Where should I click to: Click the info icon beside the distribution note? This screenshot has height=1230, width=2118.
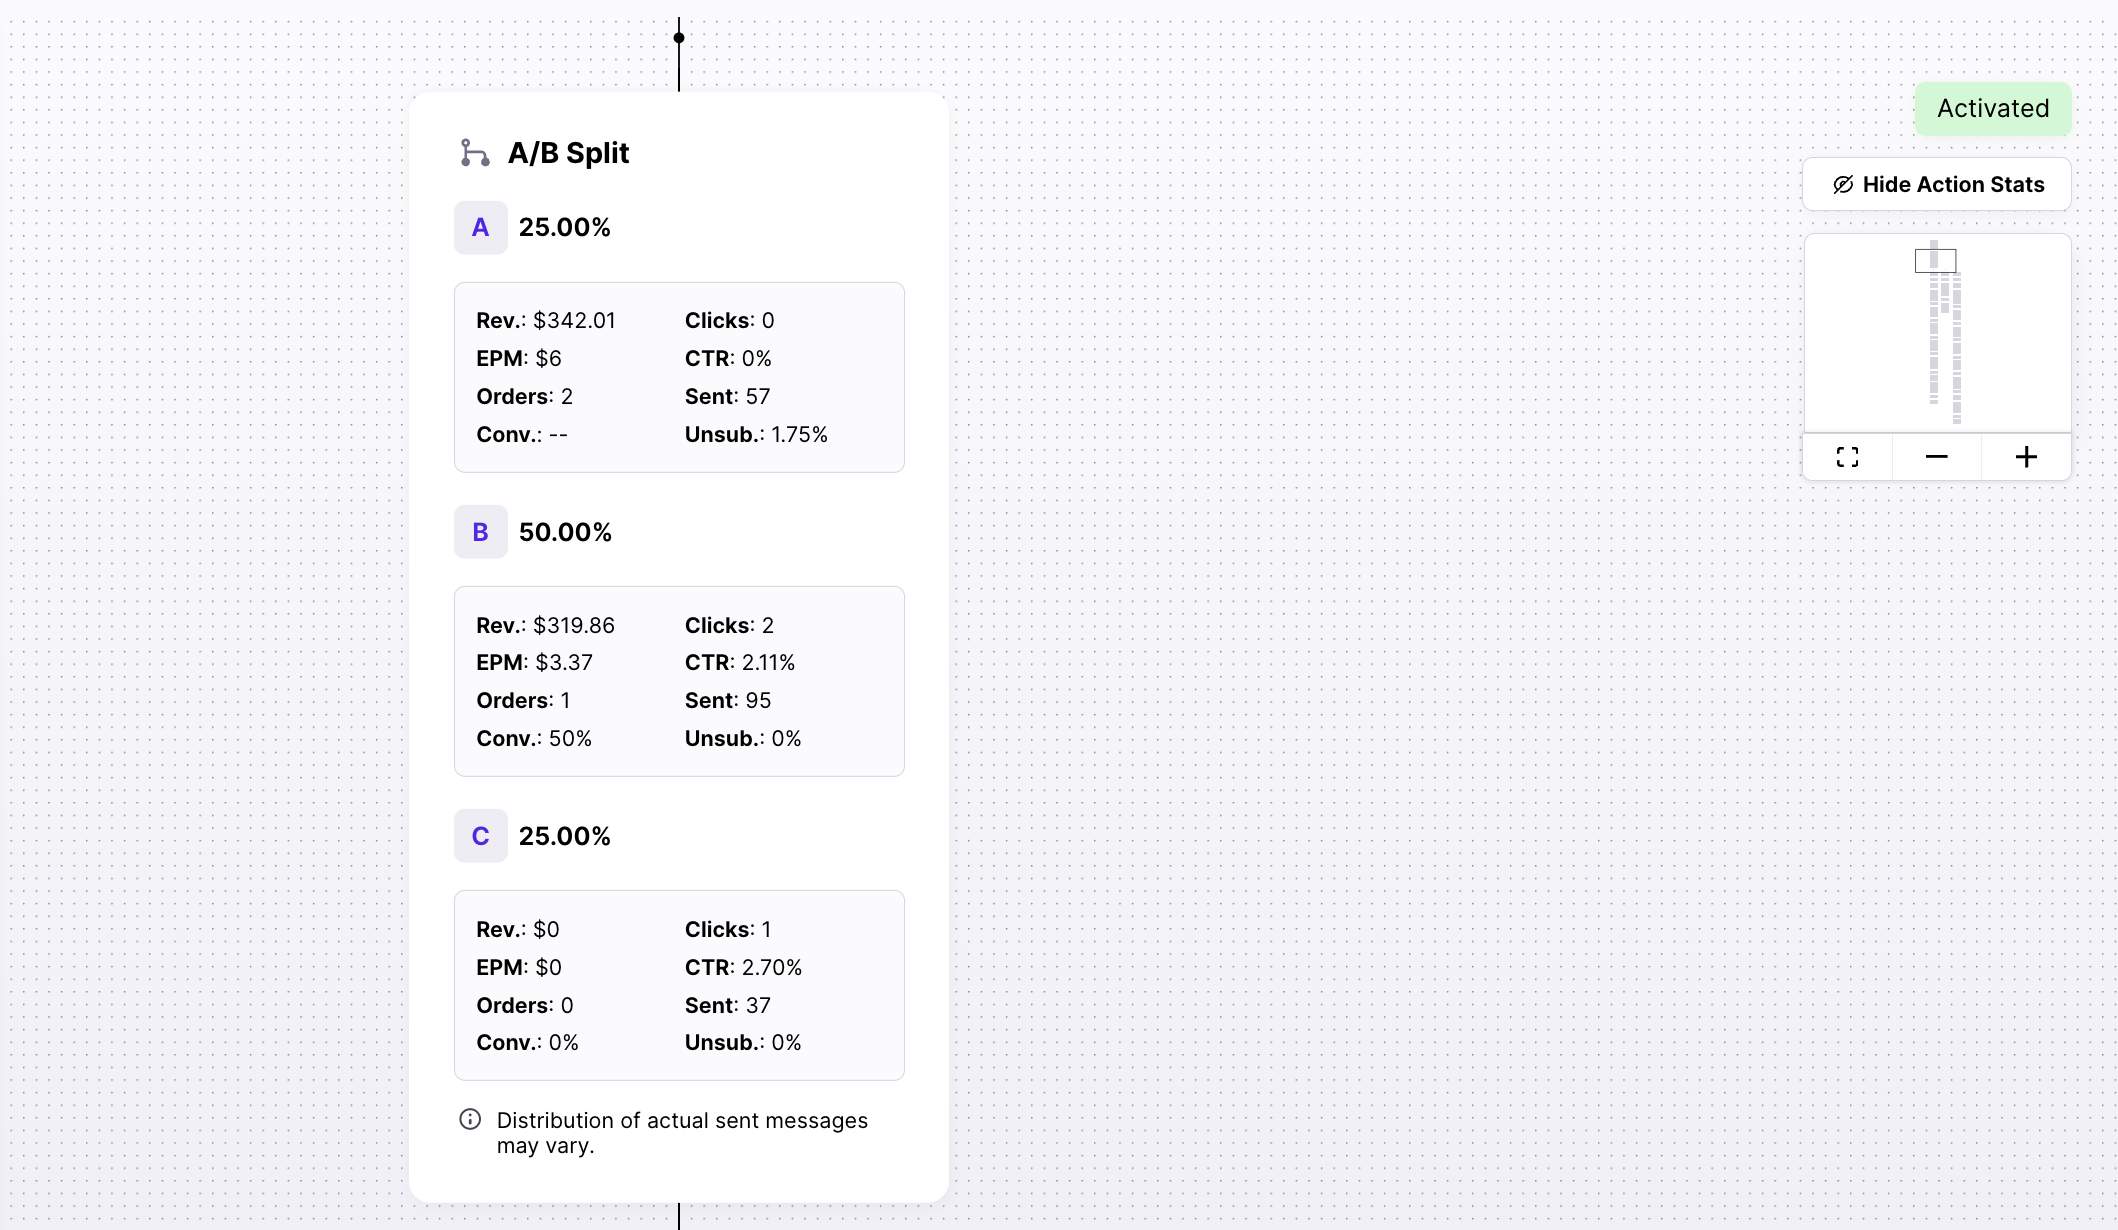coord(470,1120)
